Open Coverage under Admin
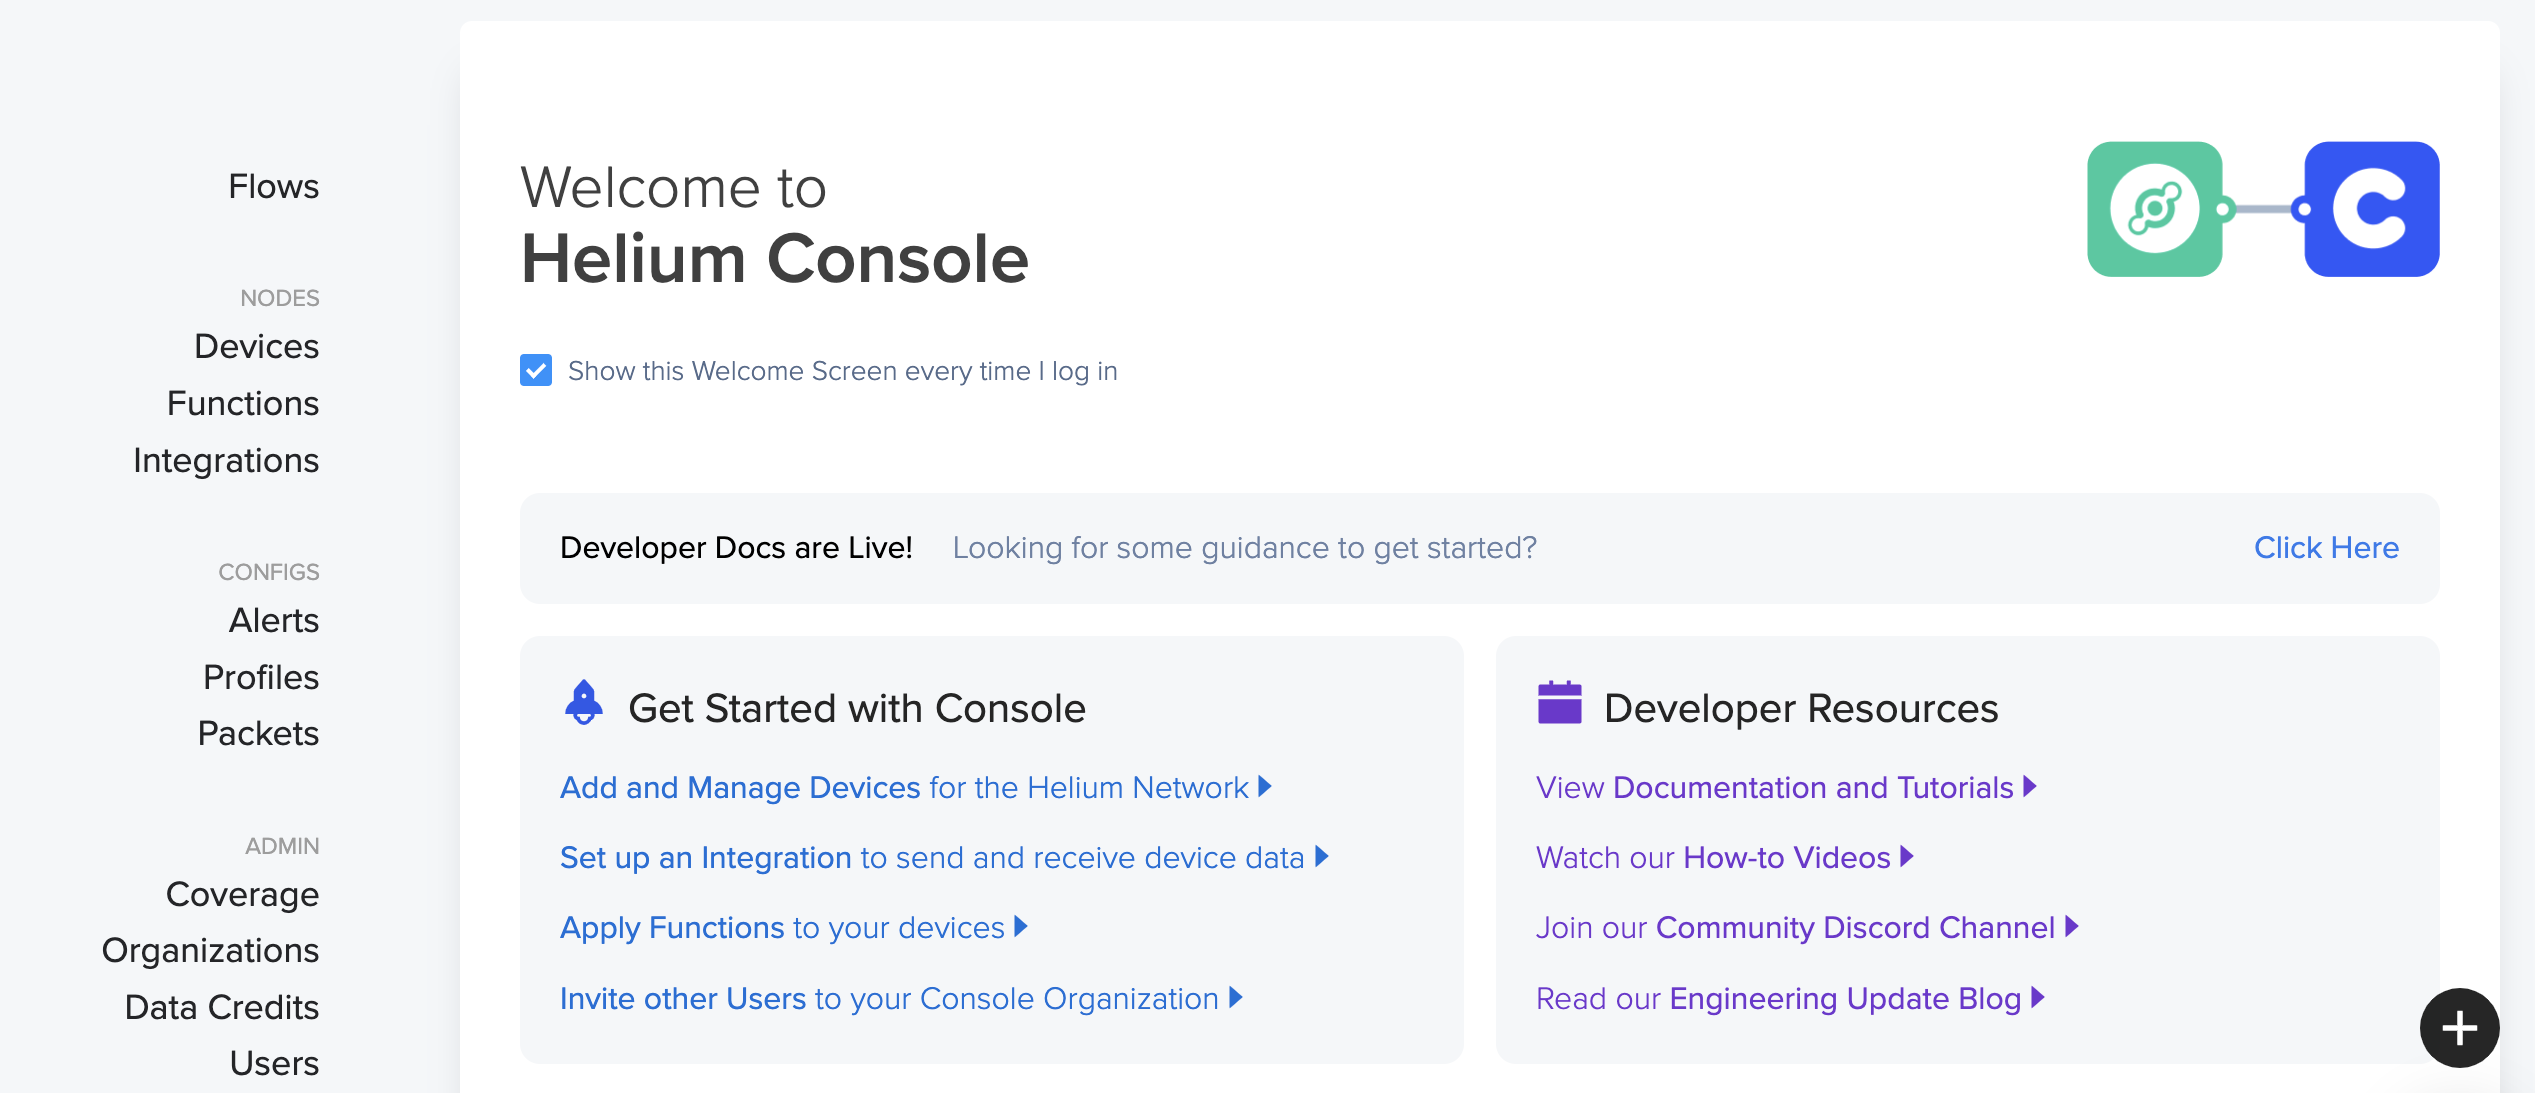The width and height of the screenshot is (2535, 1093). 242,894
